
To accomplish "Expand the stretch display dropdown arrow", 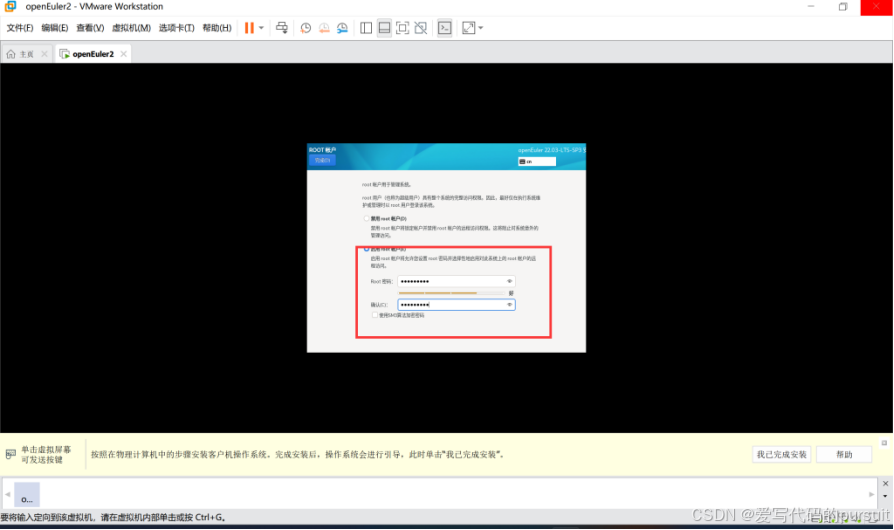I will coord(481,28).
